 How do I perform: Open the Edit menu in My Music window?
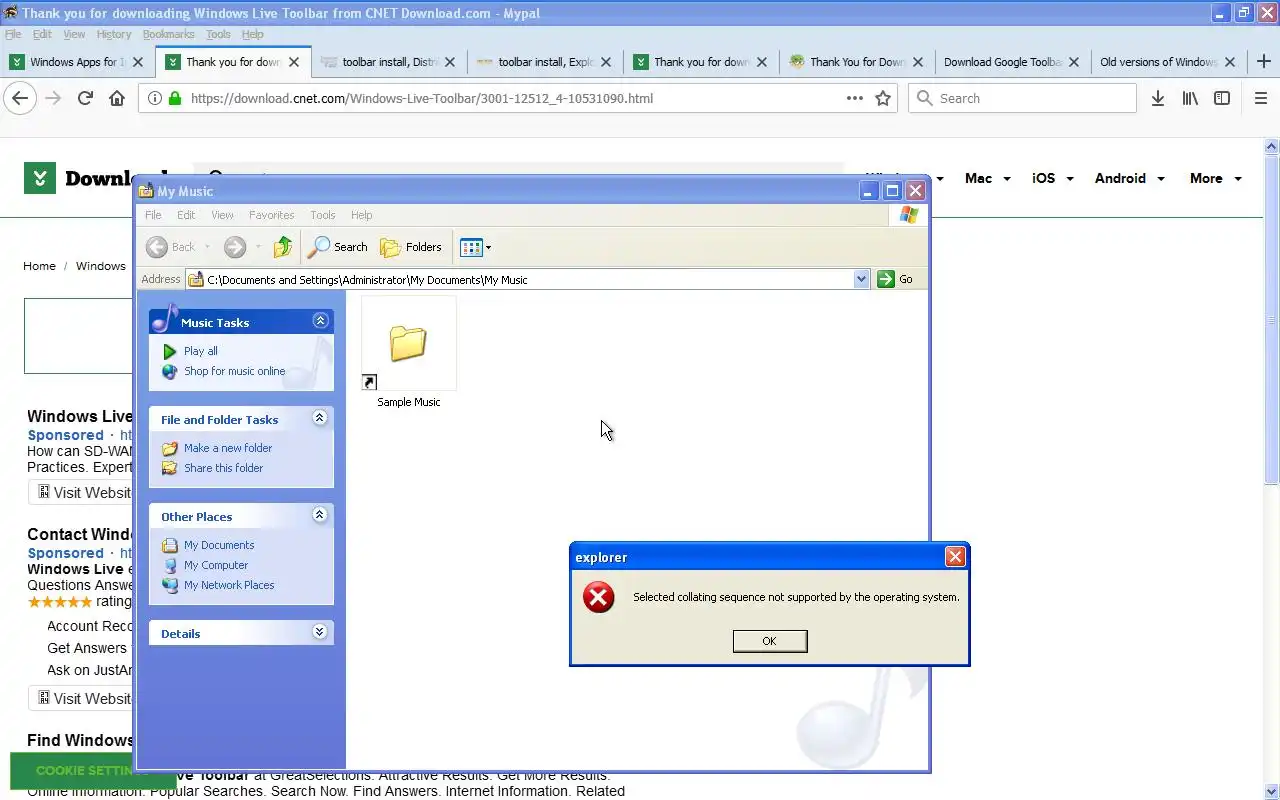coord(186,215)
